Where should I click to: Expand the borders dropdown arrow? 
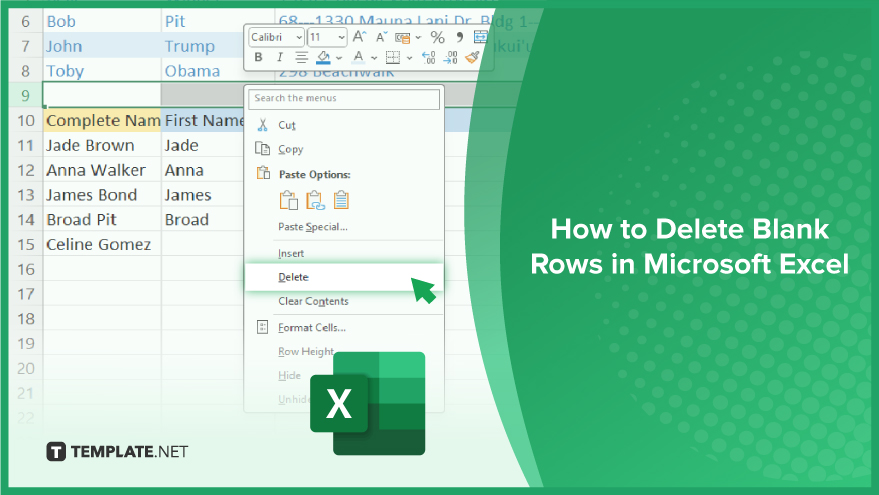tap(409, 58)
